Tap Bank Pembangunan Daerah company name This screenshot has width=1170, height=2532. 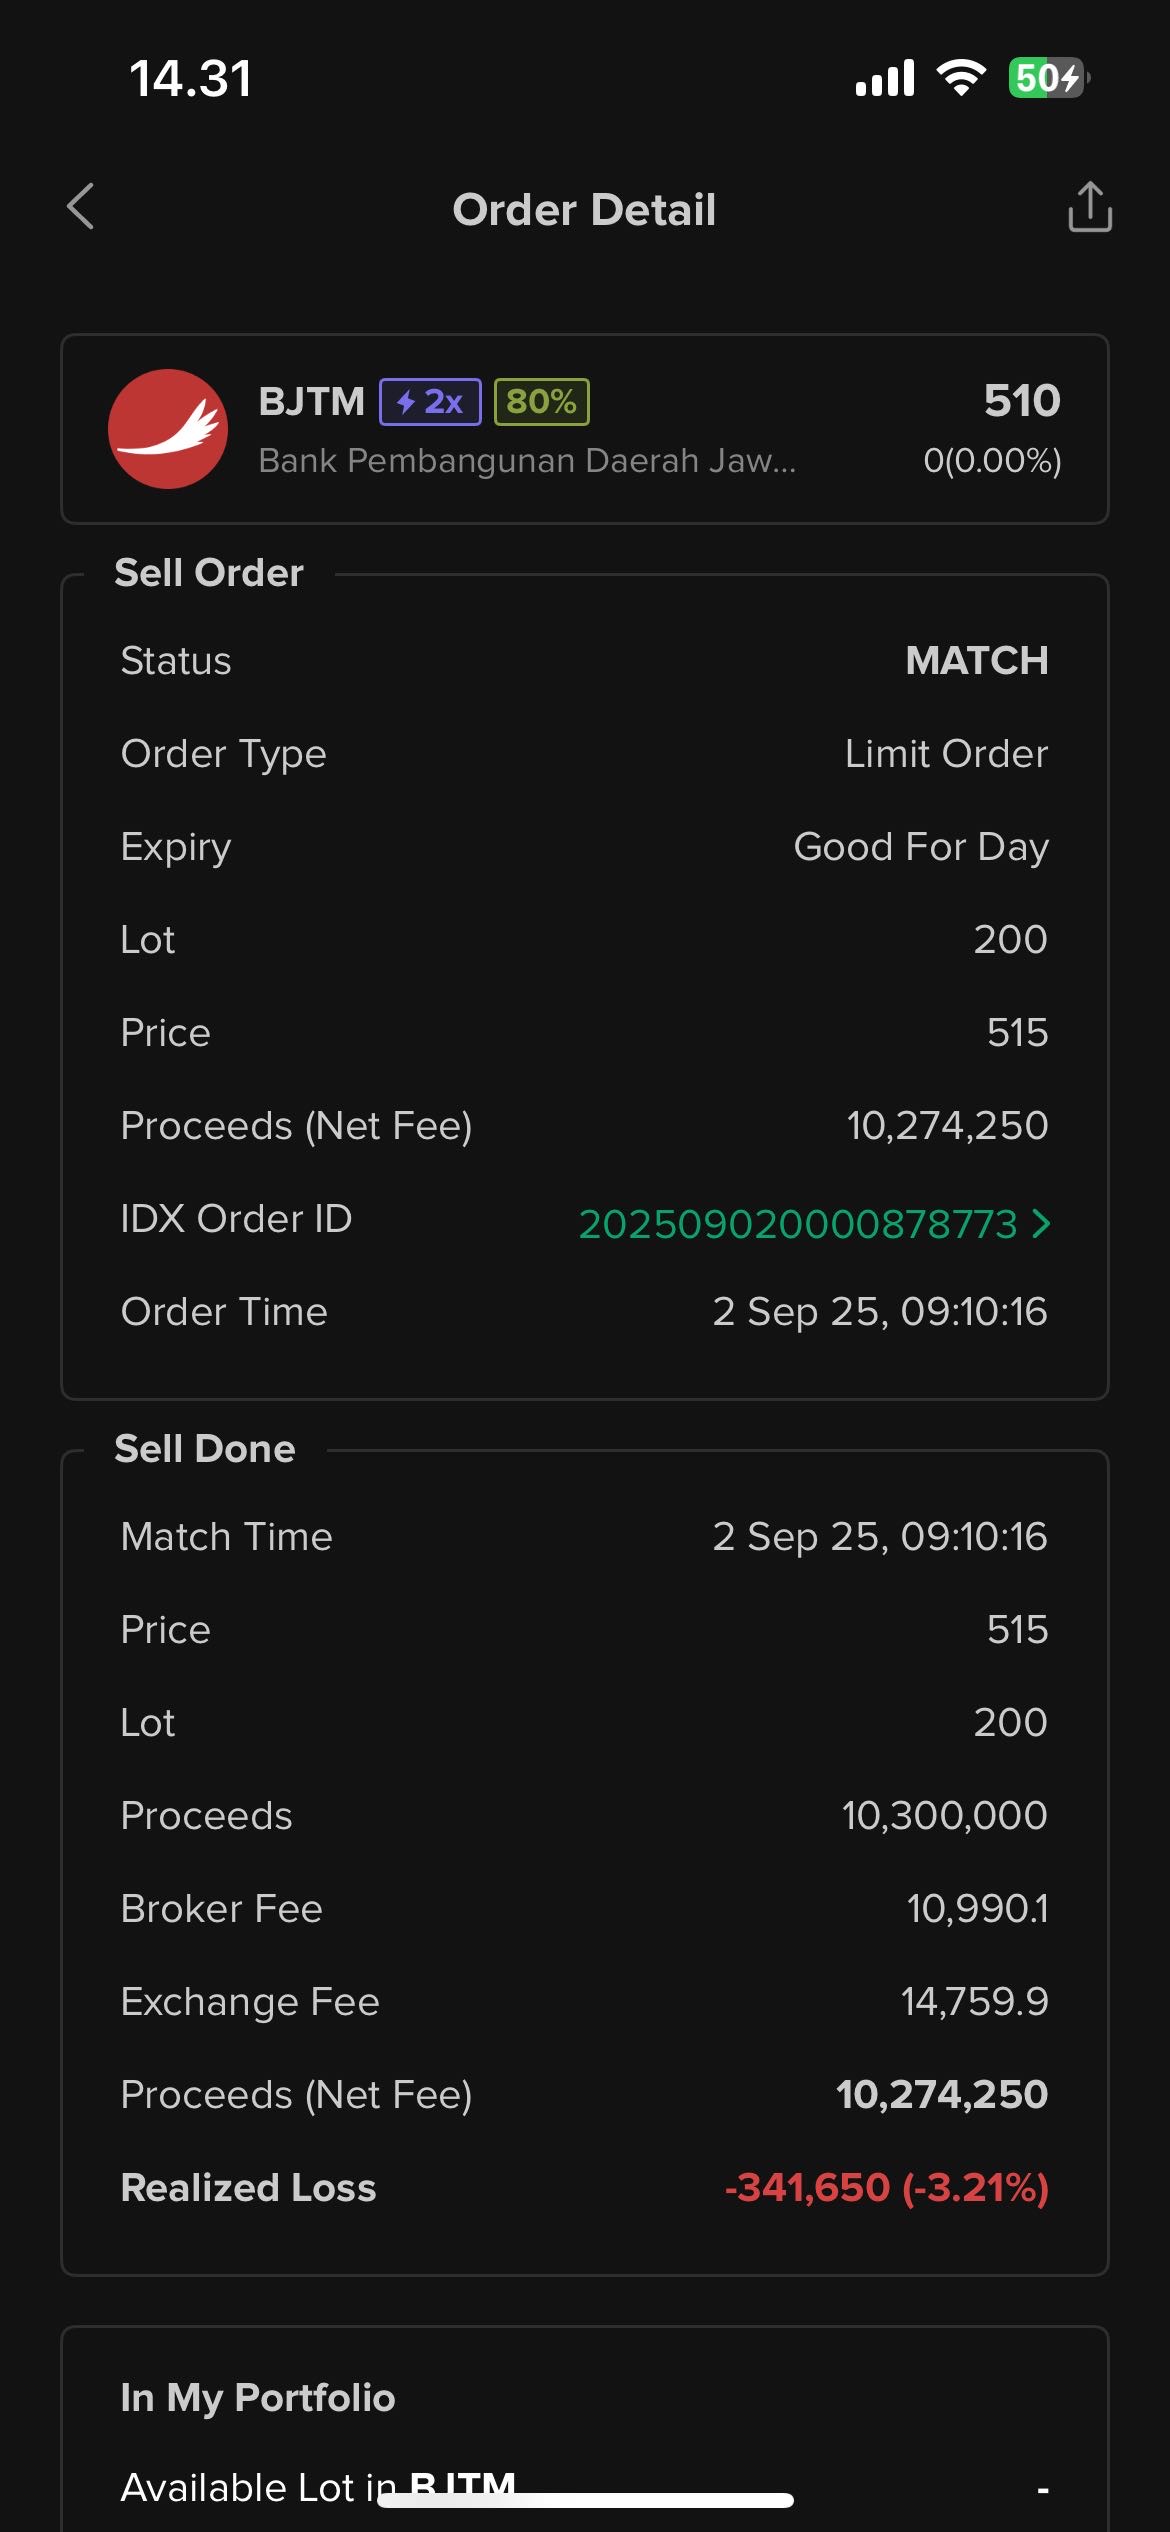pyautogui.click(x=527, y=461)
